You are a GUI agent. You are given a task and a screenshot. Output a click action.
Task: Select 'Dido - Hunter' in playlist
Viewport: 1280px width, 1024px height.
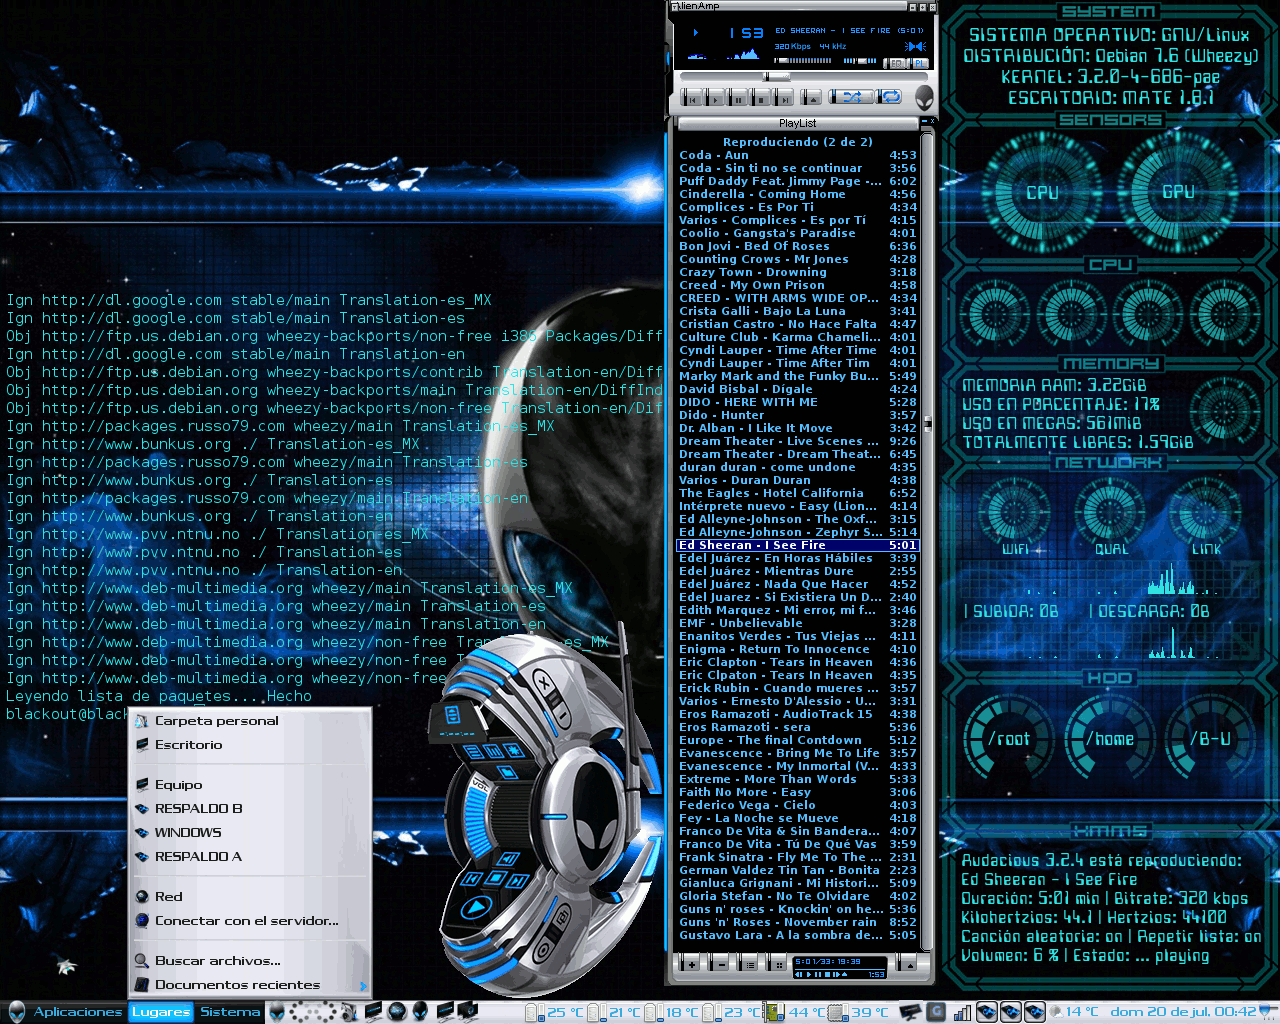point(797,415)
